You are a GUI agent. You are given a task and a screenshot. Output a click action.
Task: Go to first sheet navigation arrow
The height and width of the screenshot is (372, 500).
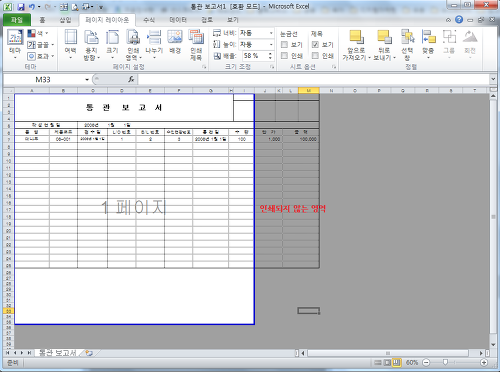pyautogui.click(x=8, y=353)
